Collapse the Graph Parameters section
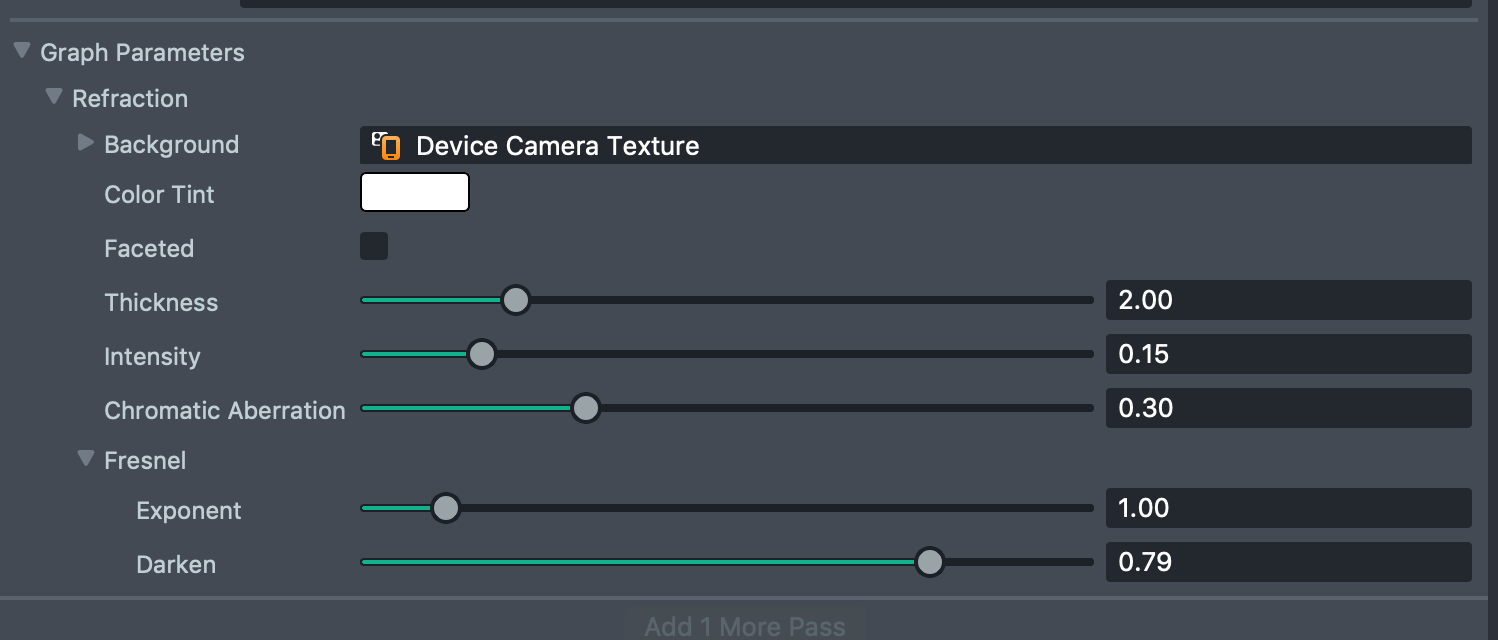The width and height of the screenshot is (1498, 640). click(x=22, y=51)
